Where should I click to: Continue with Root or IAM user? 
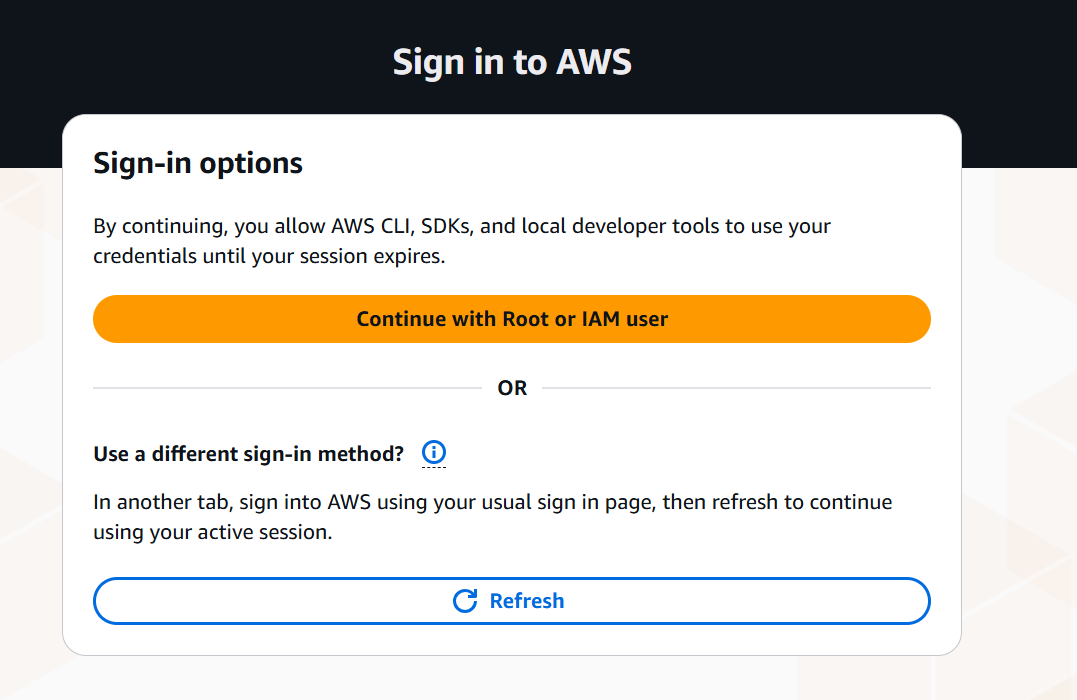pos(512,319)
